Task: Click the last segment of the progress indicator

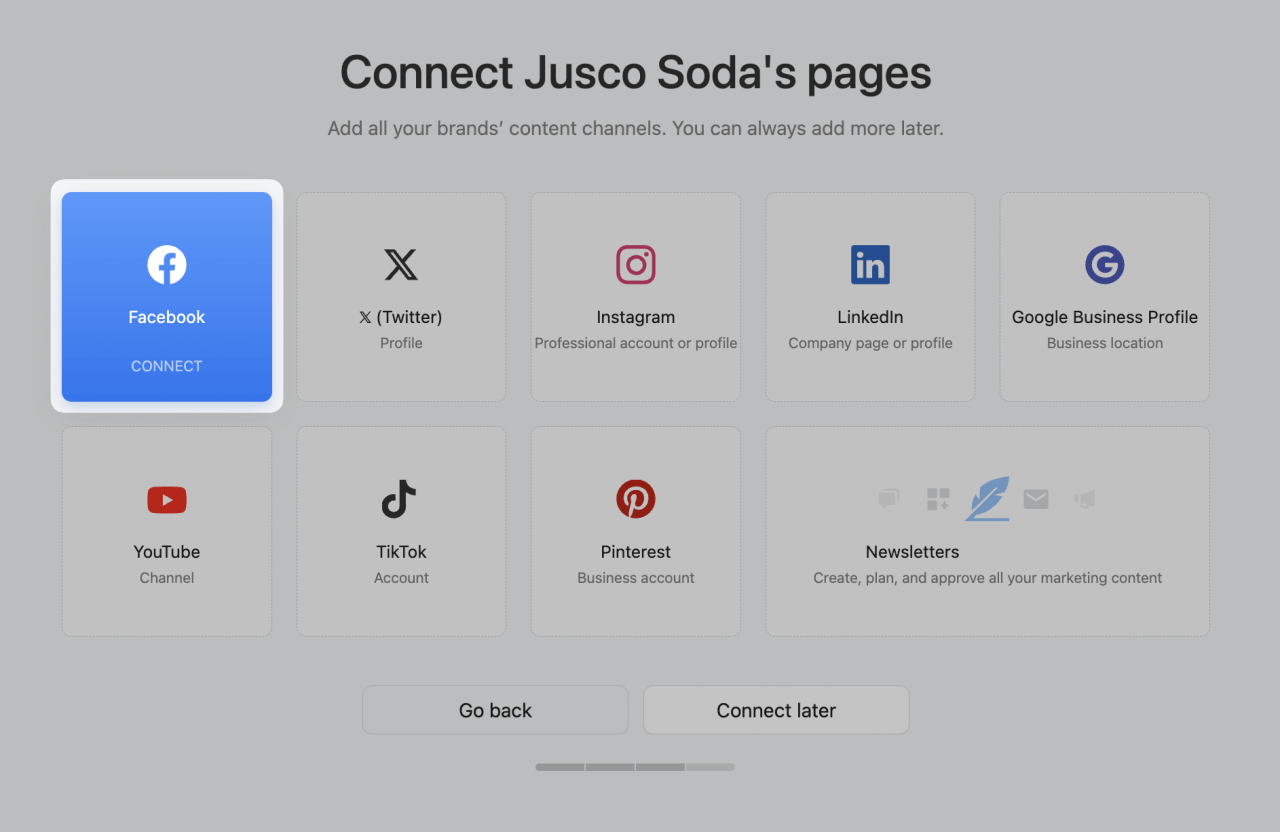Action: 710,767
